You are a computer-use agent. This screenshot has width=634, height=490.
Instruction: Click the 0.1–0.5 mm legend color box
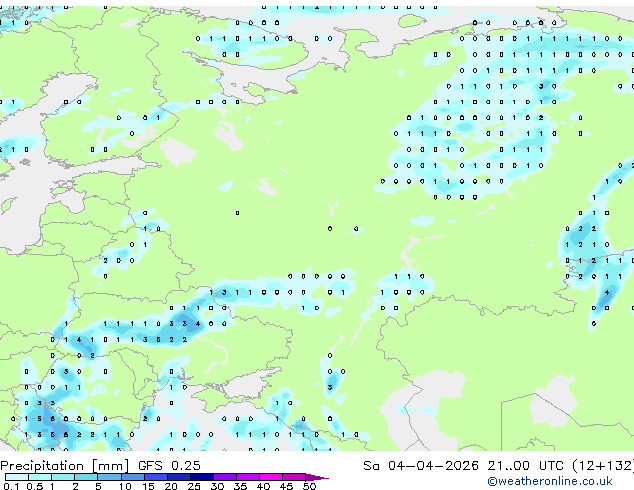pyautogui.click(x=17, y=477)
